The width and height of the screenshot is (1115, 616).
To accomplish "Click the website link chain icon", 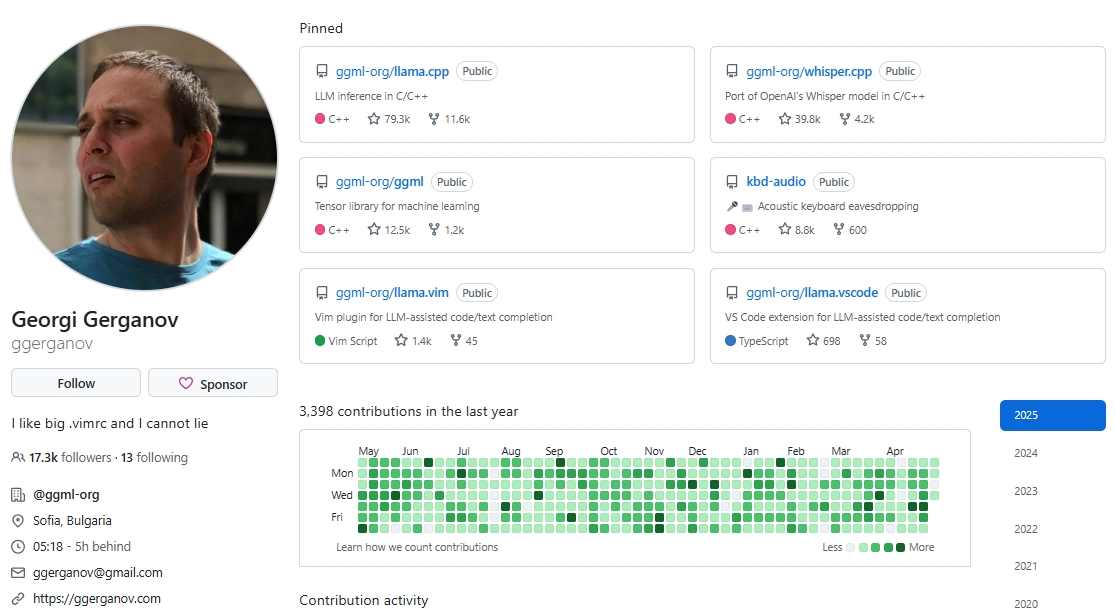I will pyautogui.click(x=18, y=599).
